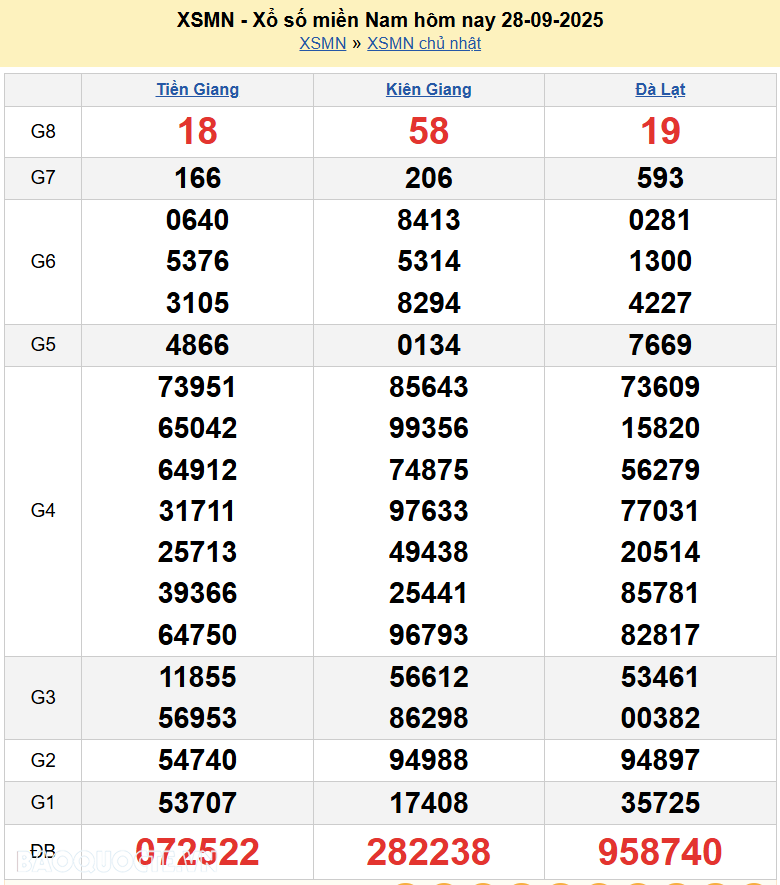Select Đà Lạt G2 number 94897
Image resolution: width=780 pixels, height=885 pixels.
pyautogui.click(x=660, y=760)
